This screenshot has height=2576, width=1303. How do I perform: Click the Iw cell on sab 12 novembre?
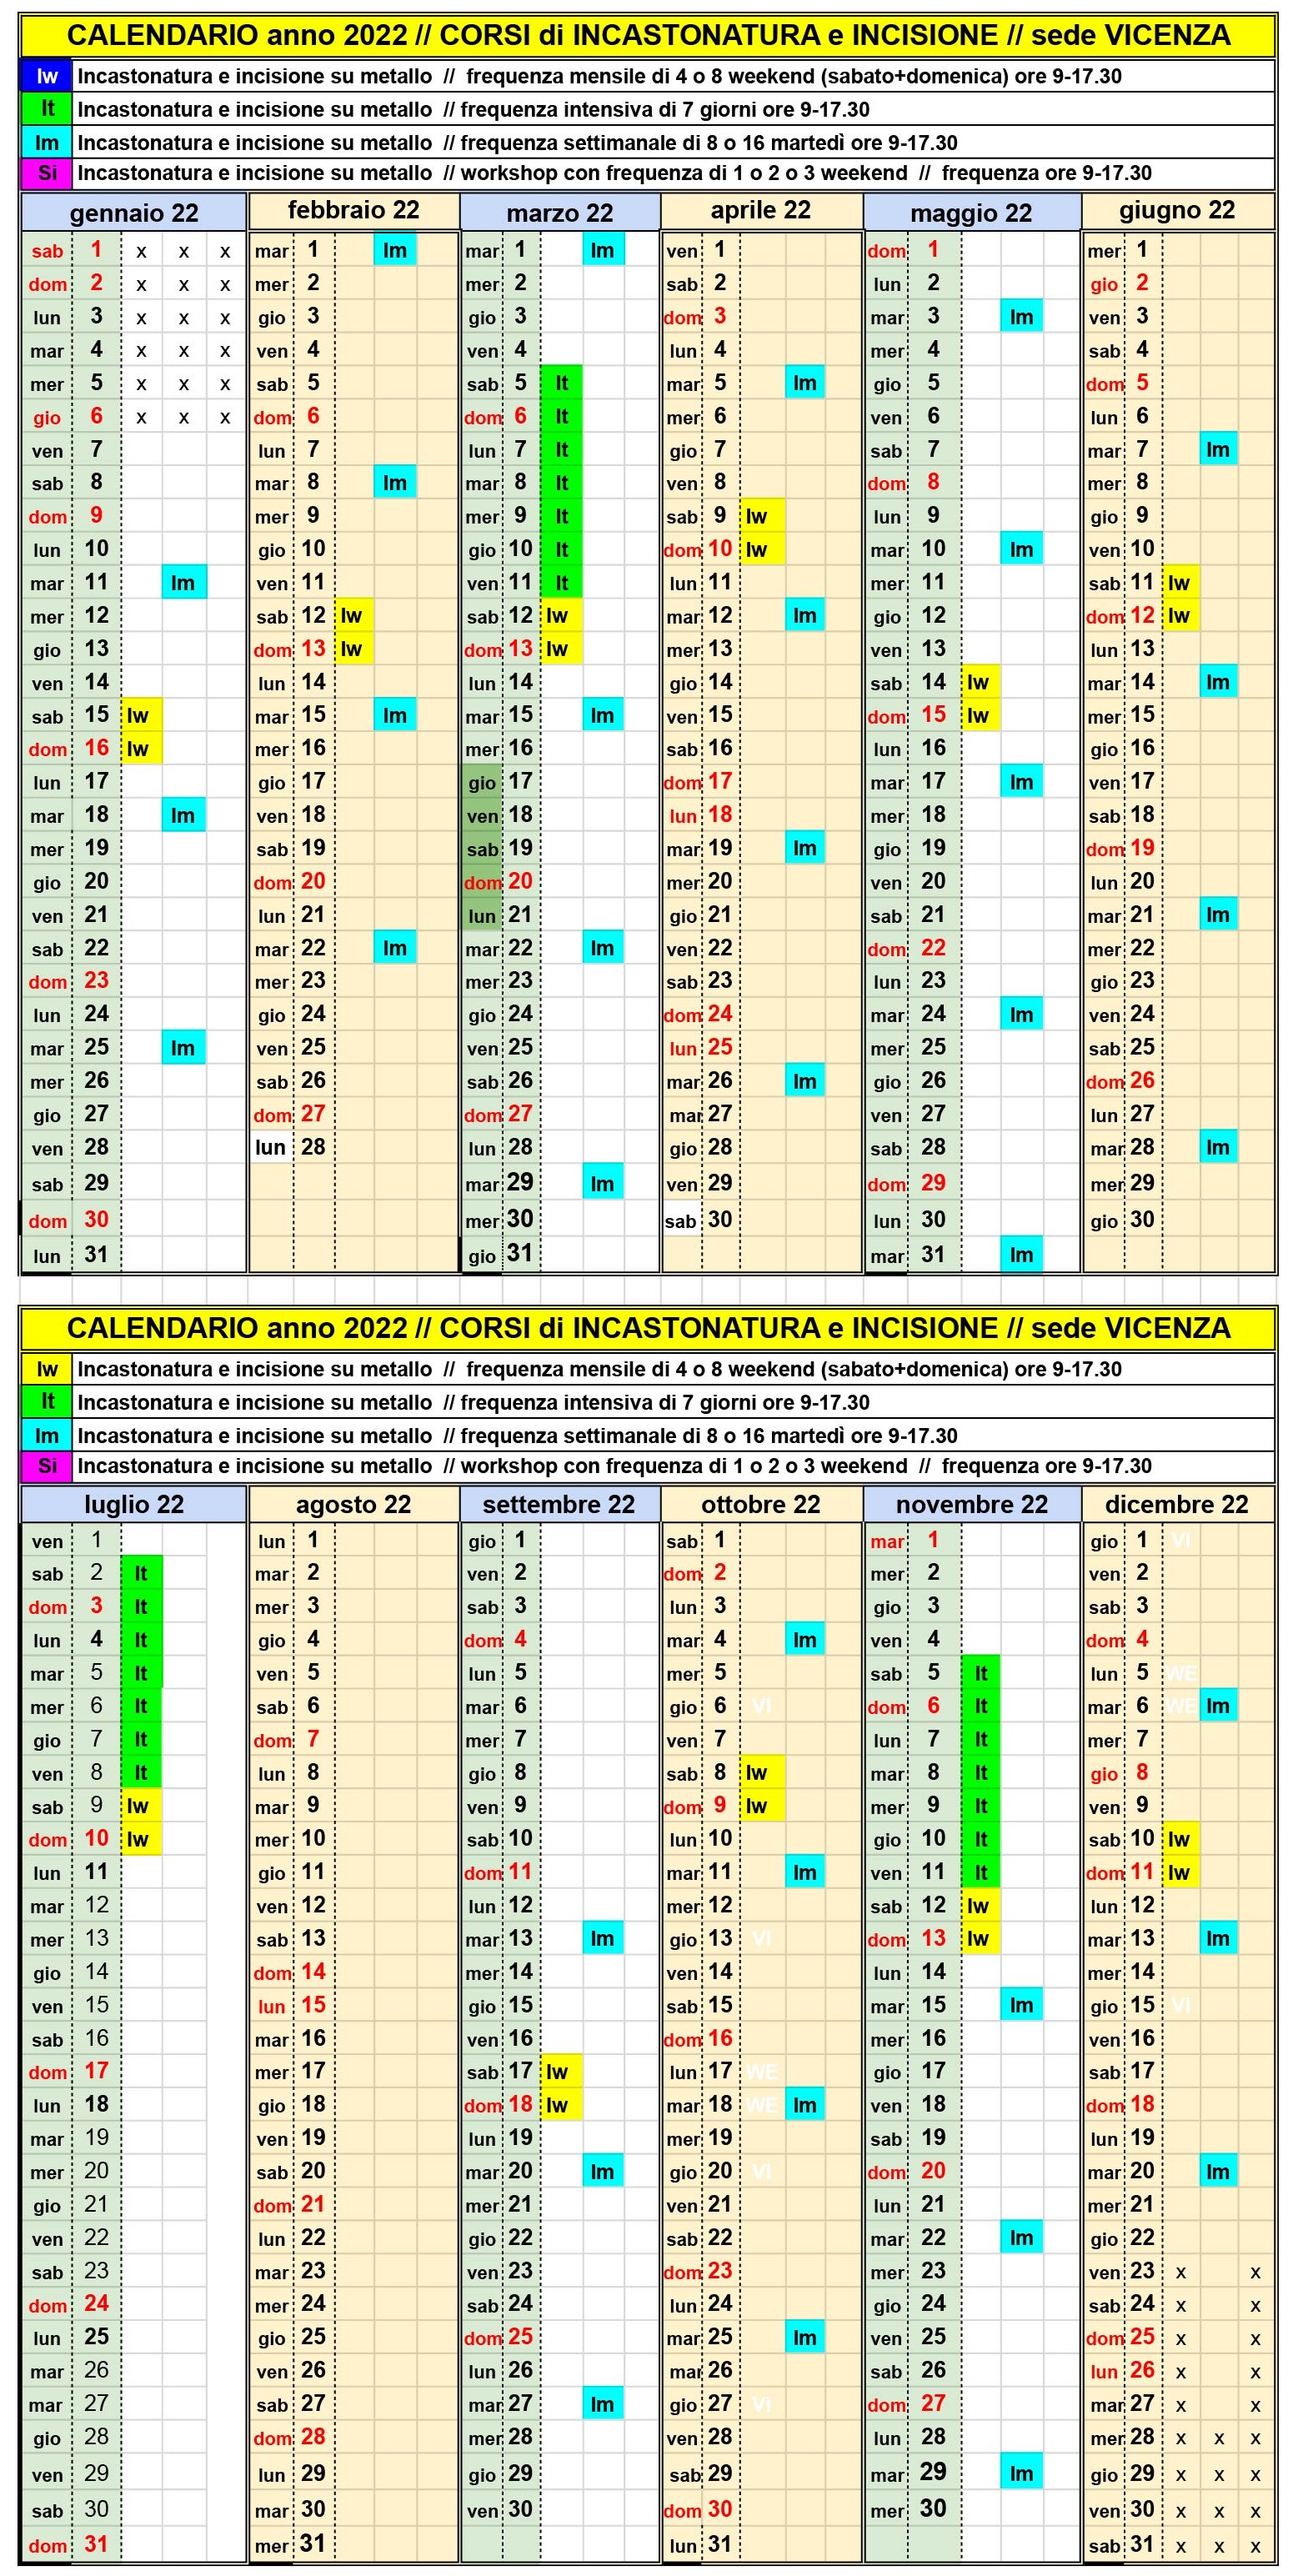[x=981, y=1905]
